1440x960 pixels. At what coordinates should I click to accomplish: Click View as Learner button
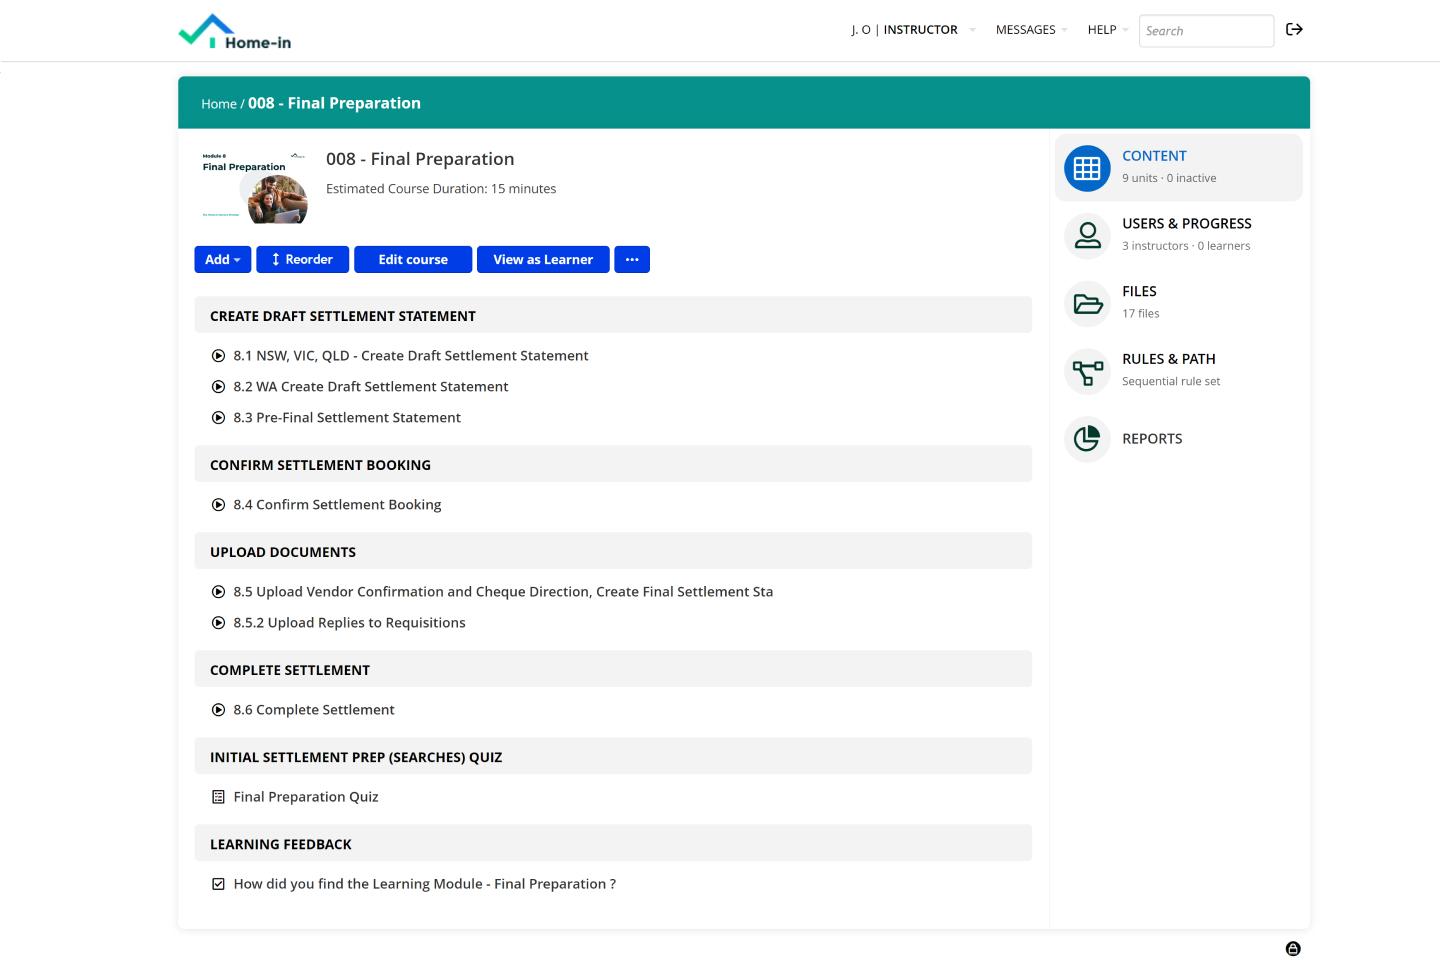543,260
